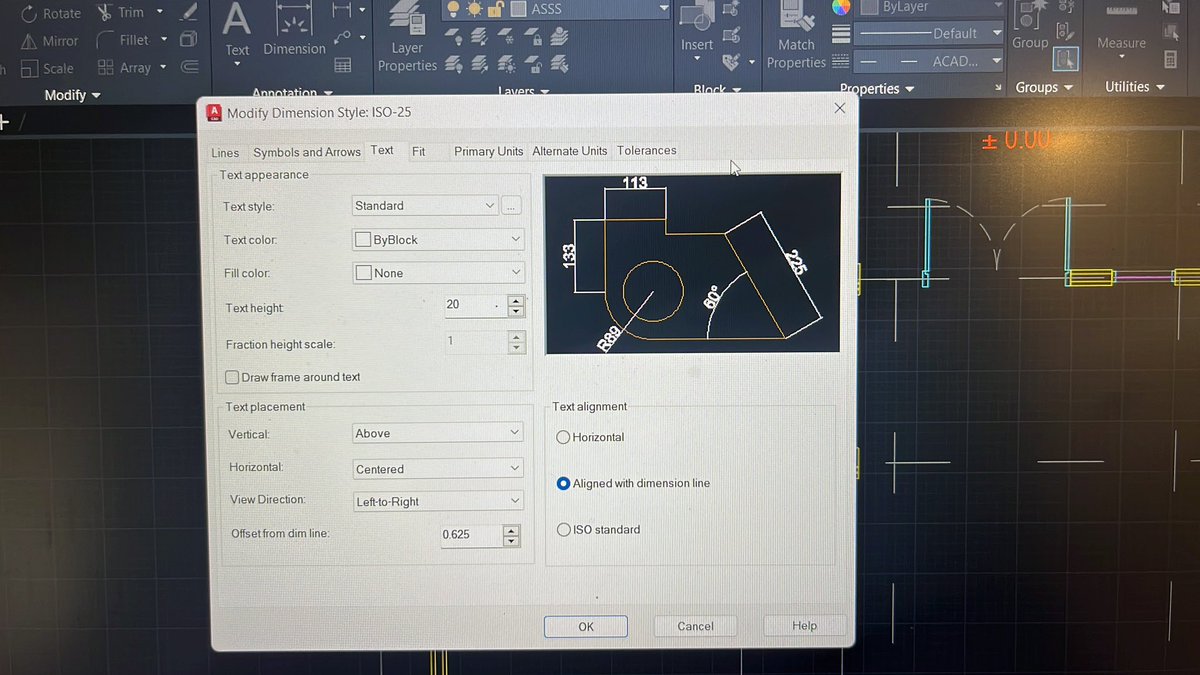The width and height of the screenshot is (1200, 675).
Task: Click the ASSS layer color swatch
Action: 518,9
